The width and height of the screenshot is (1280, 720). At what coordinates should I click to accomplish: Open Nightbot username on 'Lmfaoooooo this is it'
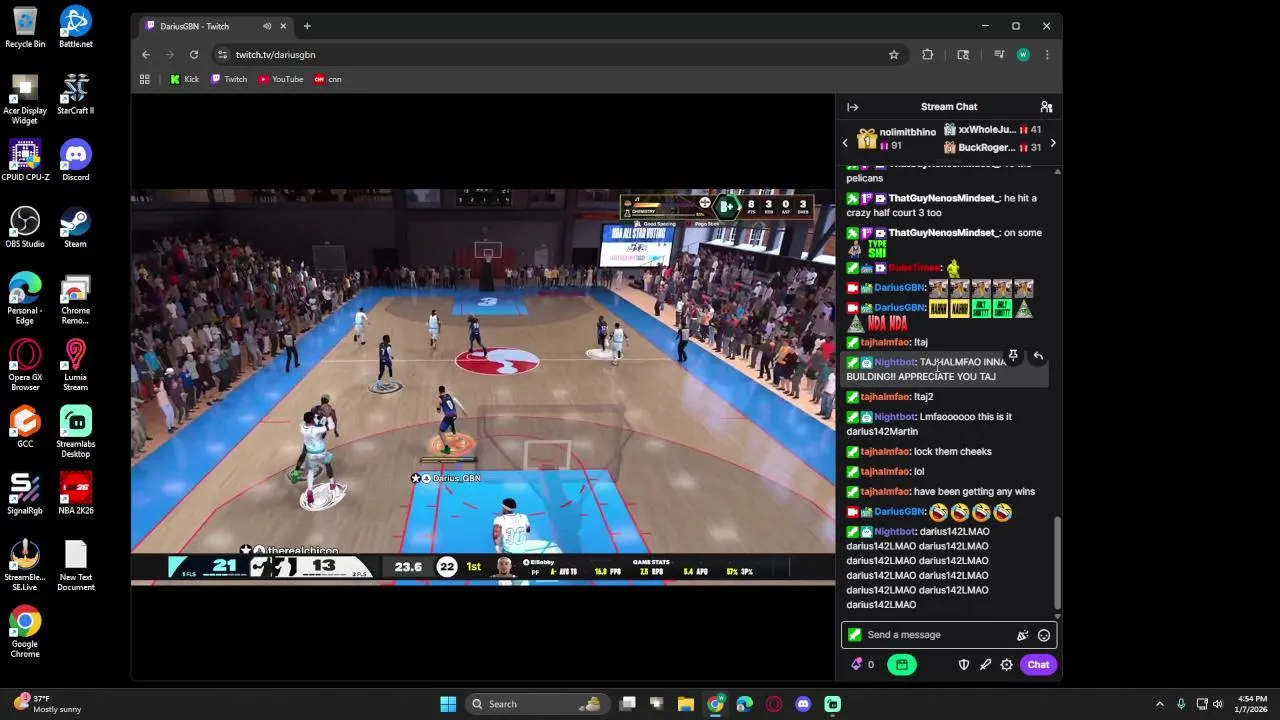pos(894,417)
